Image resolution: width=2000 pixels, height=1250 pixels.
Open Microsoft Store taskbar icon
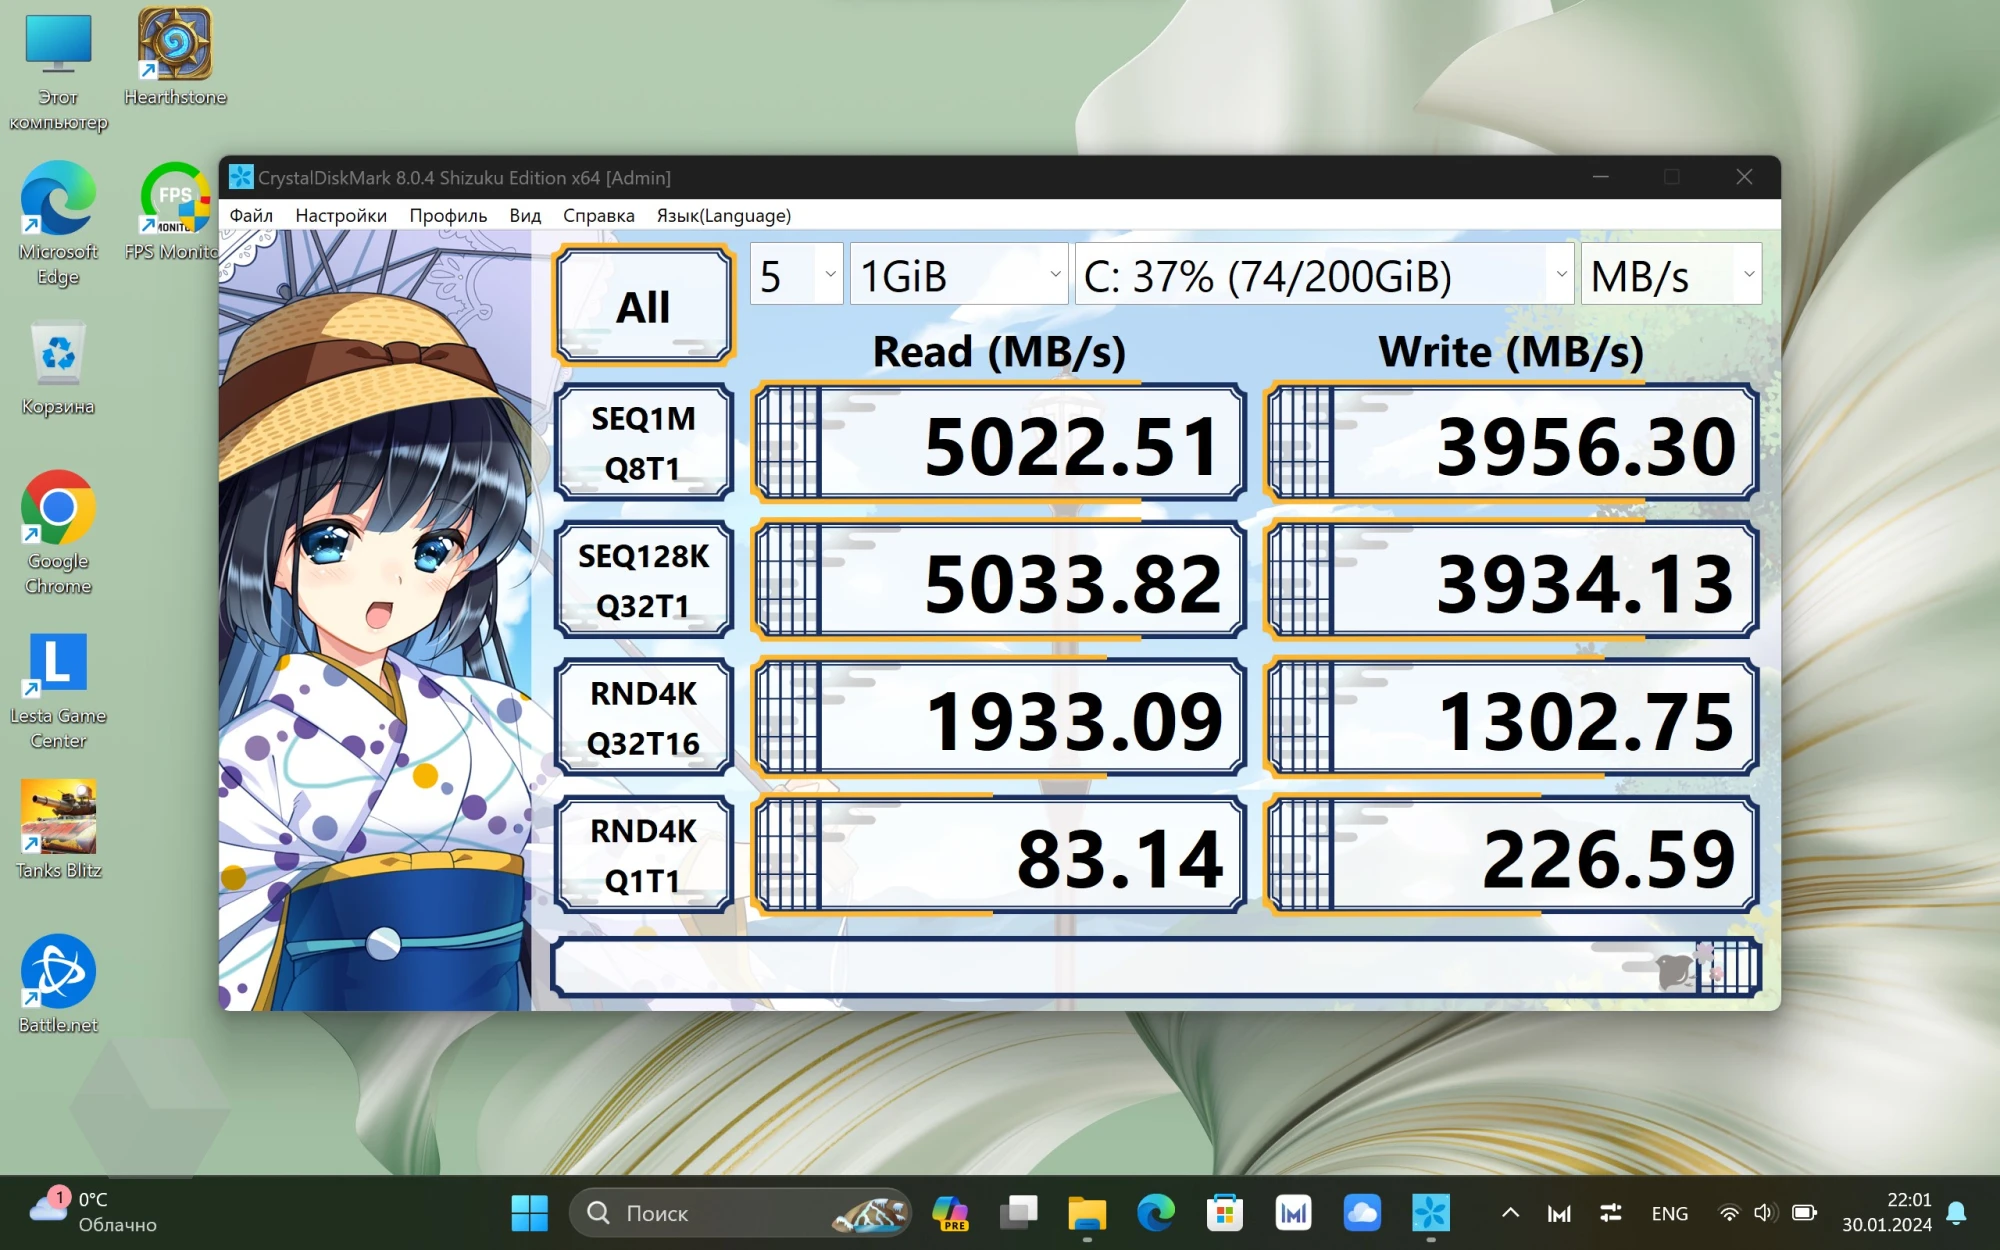pyautogui.click(x=1224, y=1213)
